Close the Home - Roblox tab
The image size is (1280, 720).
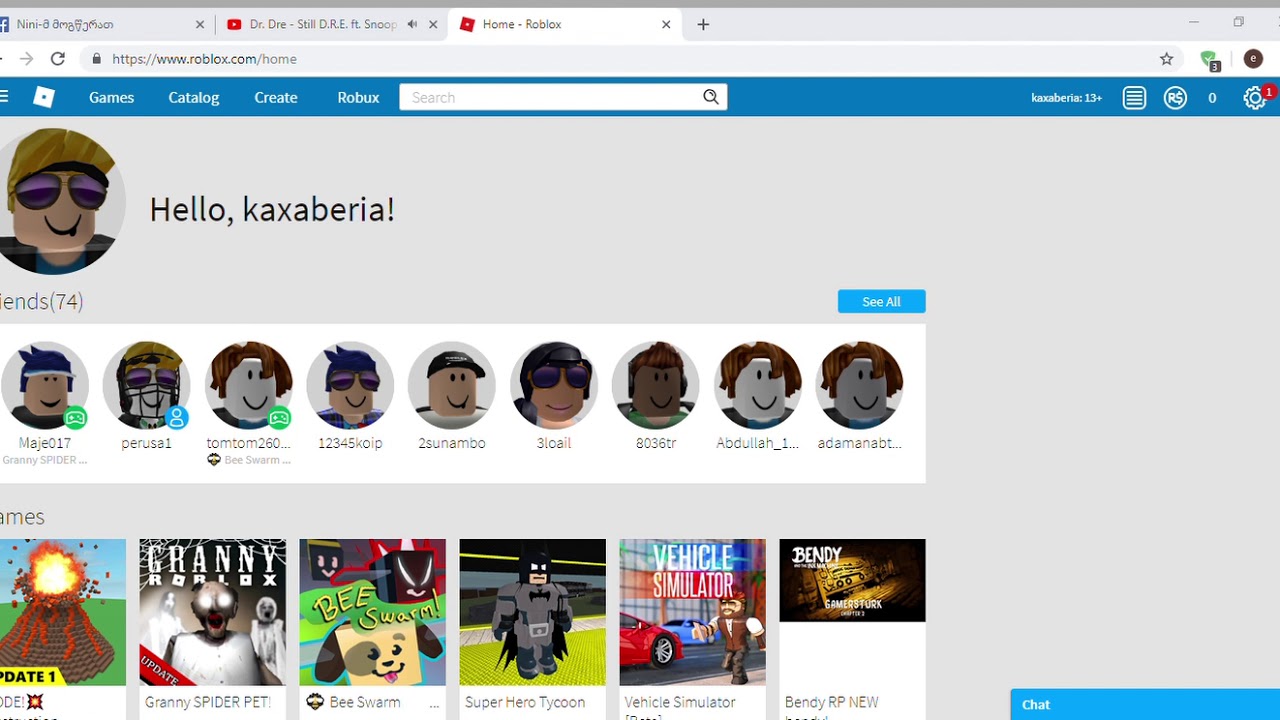(x=666, y=24)
